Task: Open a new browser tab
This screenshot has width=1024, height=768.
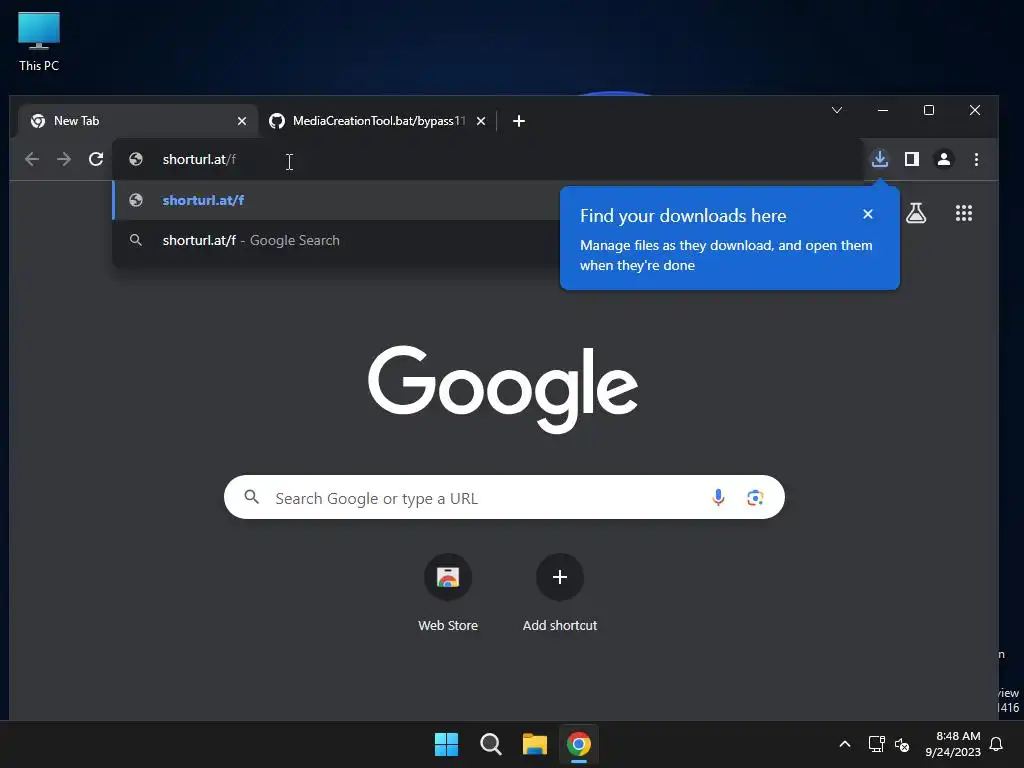Action: [519, 121]
